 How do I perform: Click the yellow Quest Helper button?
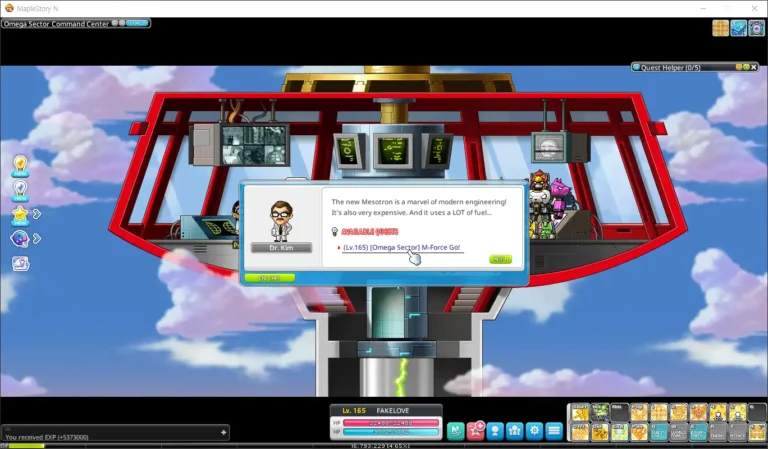tap(739, 67)
